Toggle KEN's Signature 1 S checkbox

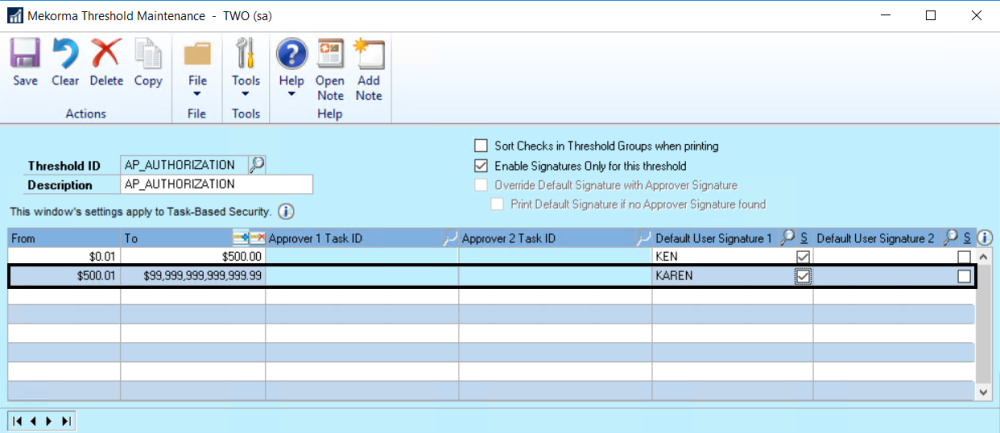[x=803, y=257]
